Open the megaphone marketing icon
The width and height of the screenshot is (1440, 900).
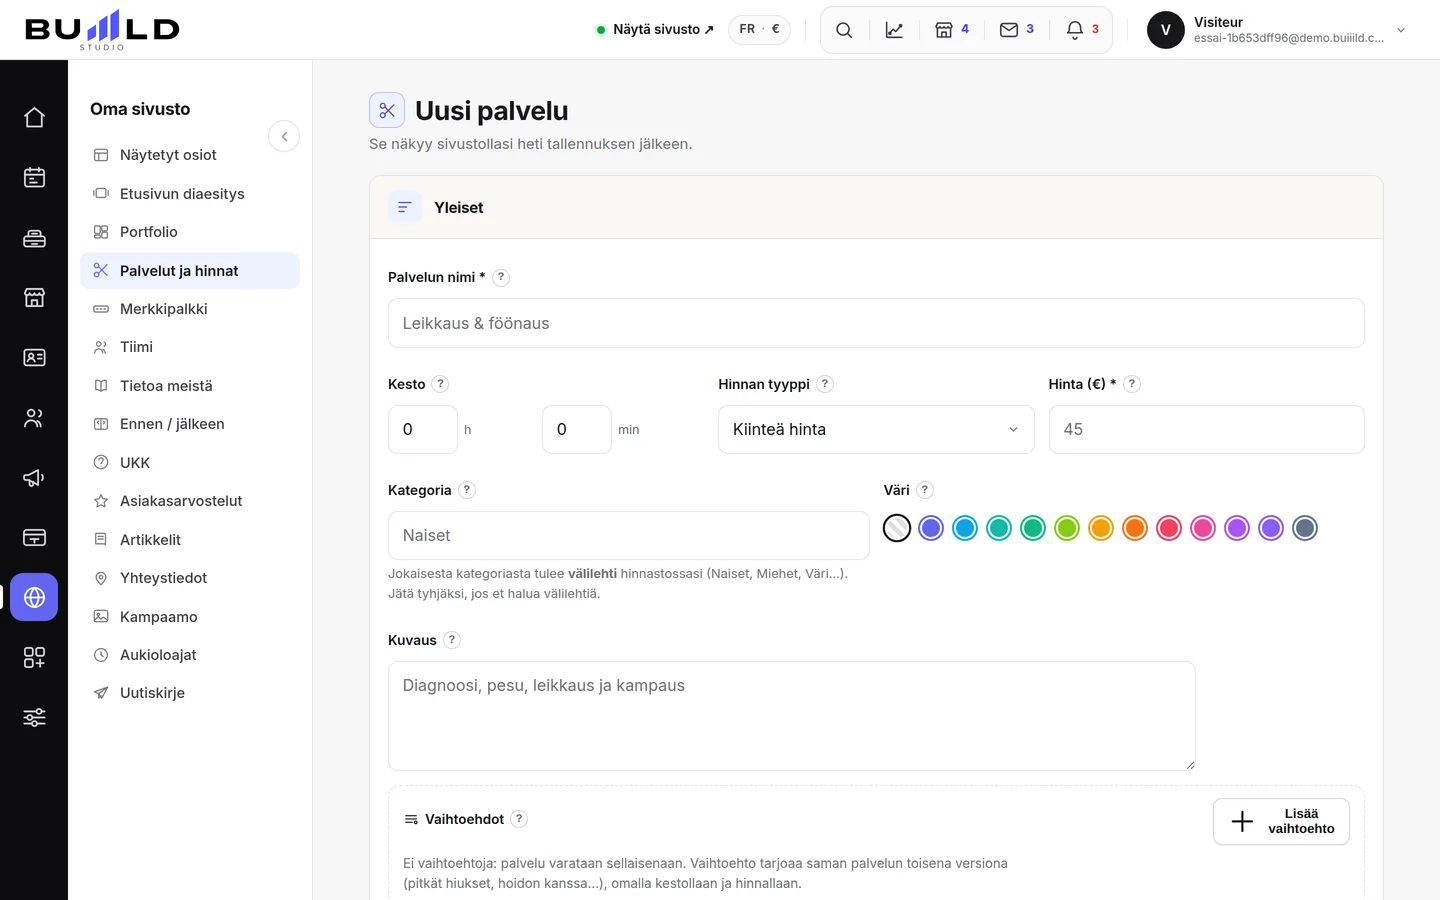tap(34, 478)
